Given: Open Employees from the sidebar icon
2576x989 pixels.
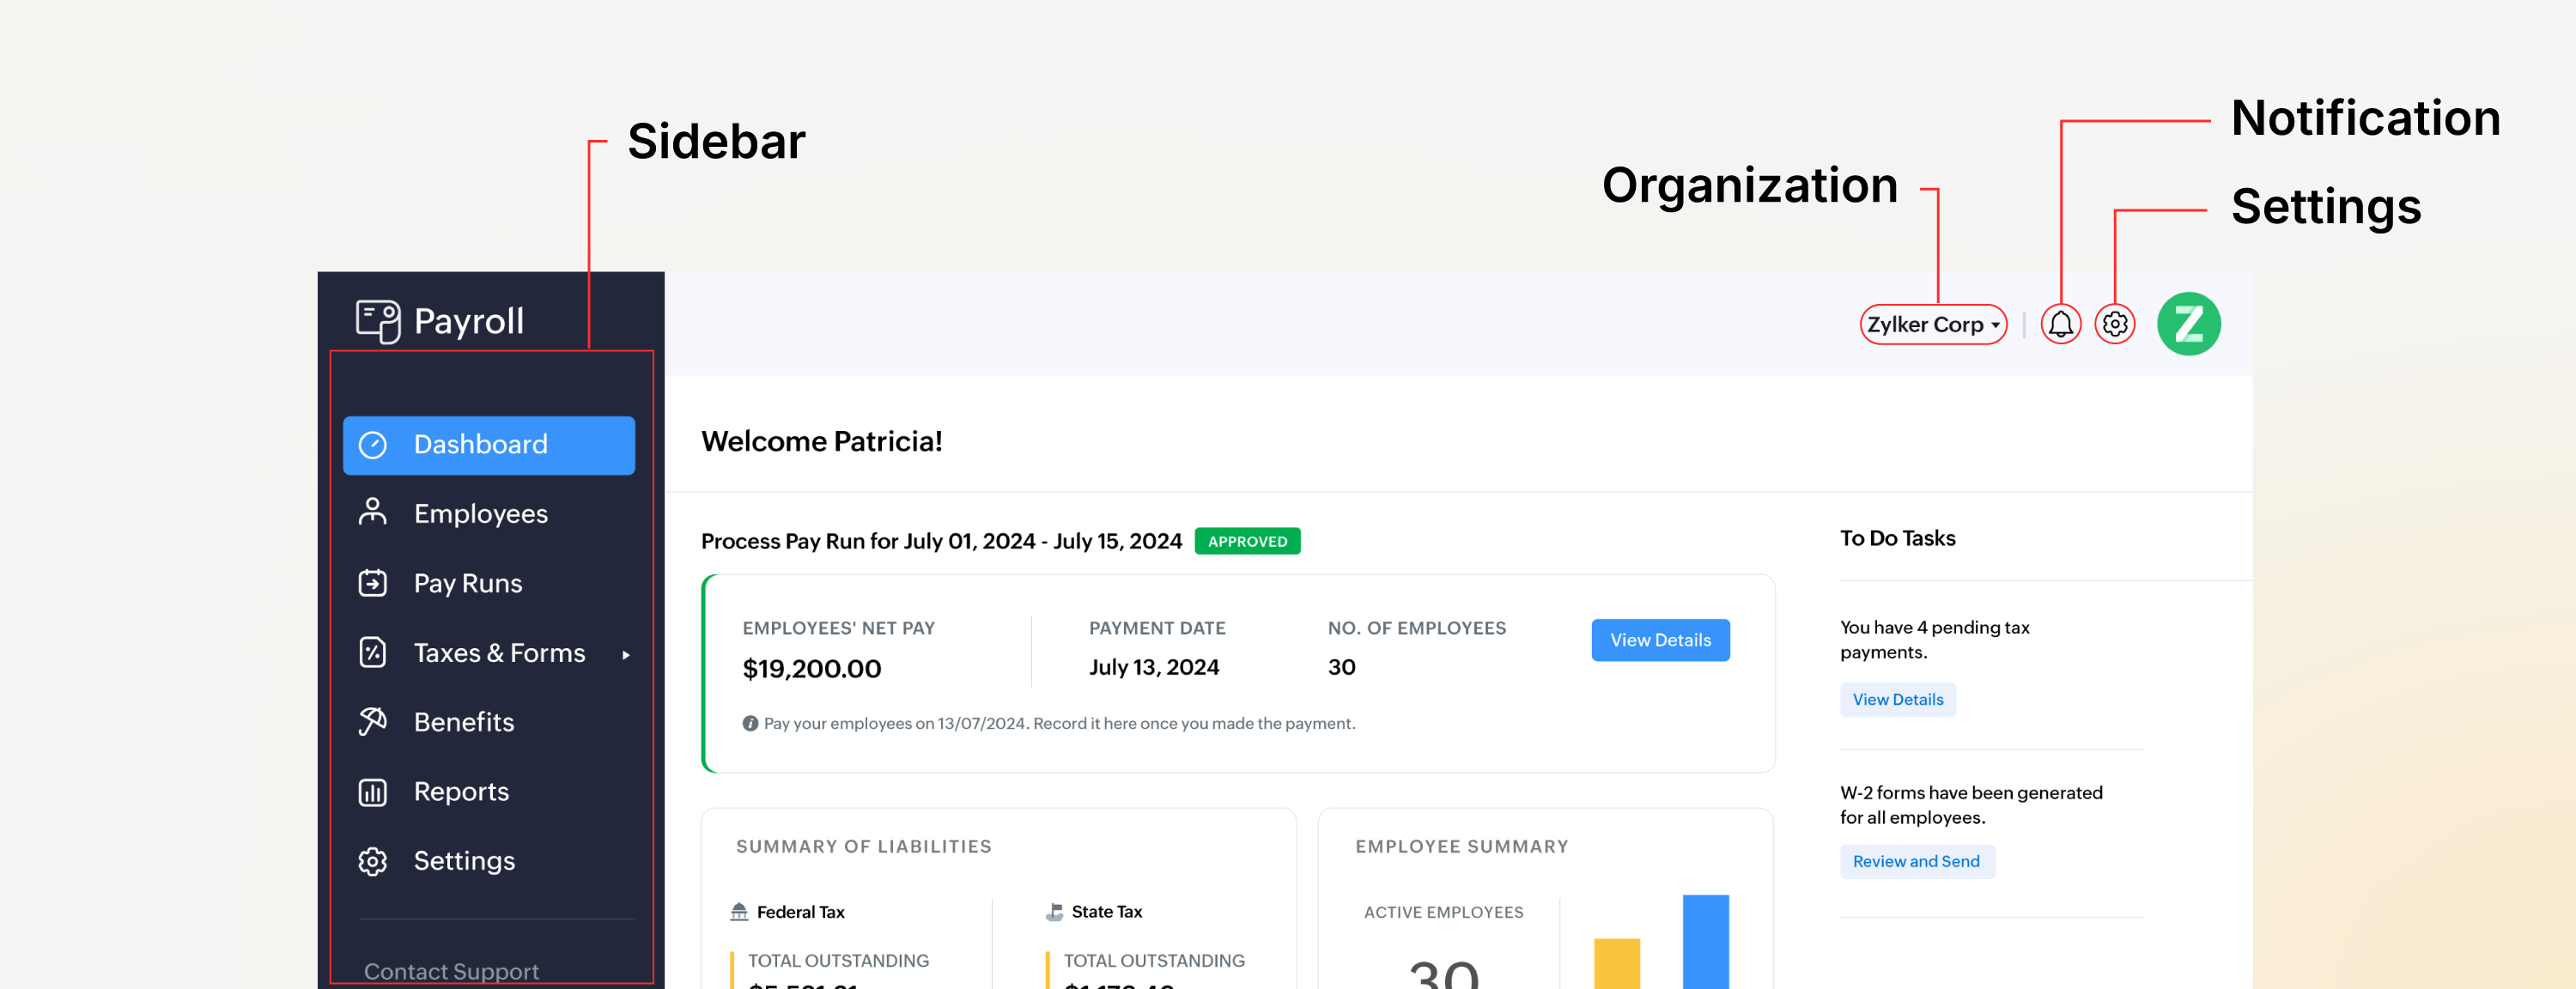Looking at the screenshot, I should pyautogui.click(x=374, y=513).
